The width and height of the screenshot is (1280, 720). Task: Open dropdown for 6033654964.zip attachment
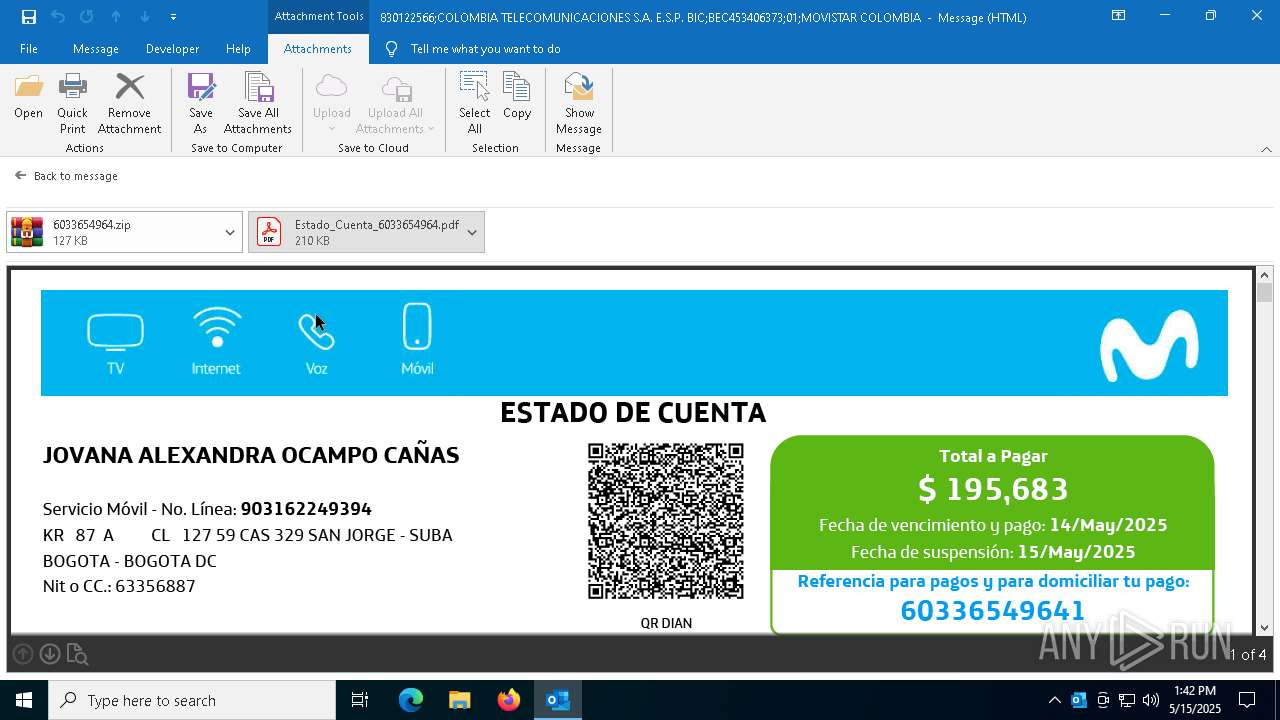pyautogui.click(x=230, y=232)
